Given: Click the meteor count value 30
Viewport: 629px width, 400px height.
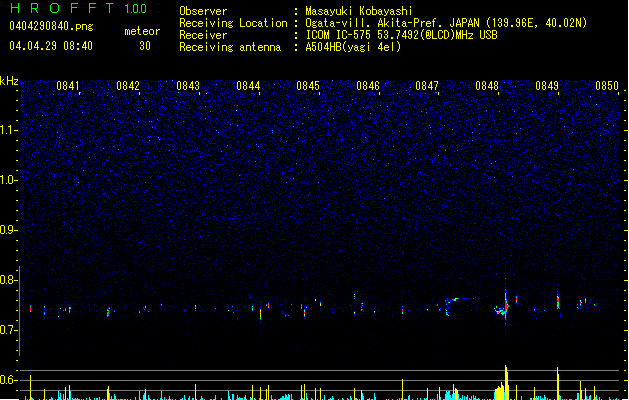Looking at the screenshot, I should click(x=145, y=46).
